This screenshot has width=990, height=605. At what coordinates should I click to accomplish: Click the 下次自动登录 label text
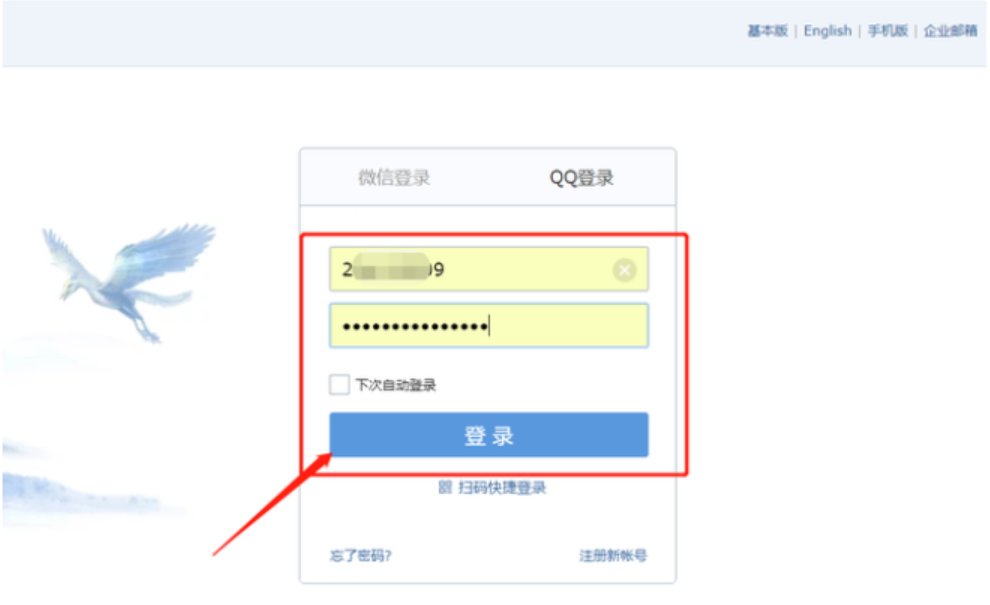pyautogui.click(x=396, y=385)
